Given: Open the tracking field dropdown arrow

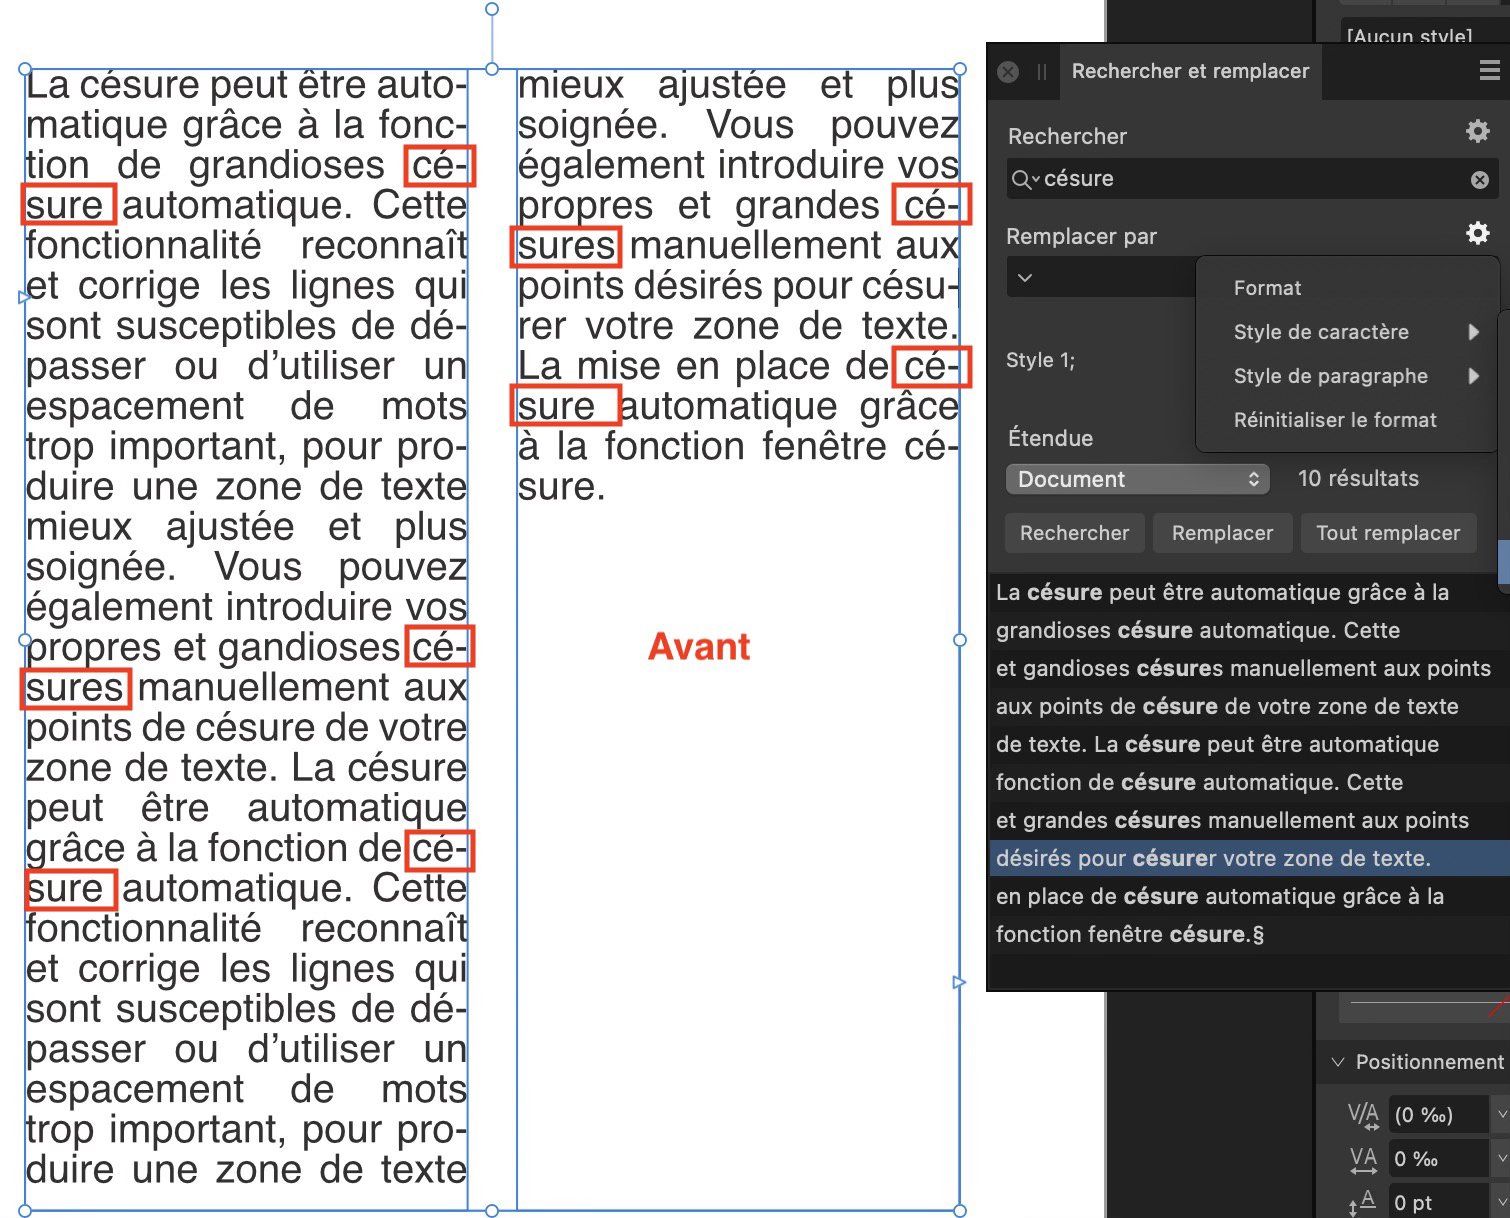Looking at the screenshot, I should click(1500, 1159).
